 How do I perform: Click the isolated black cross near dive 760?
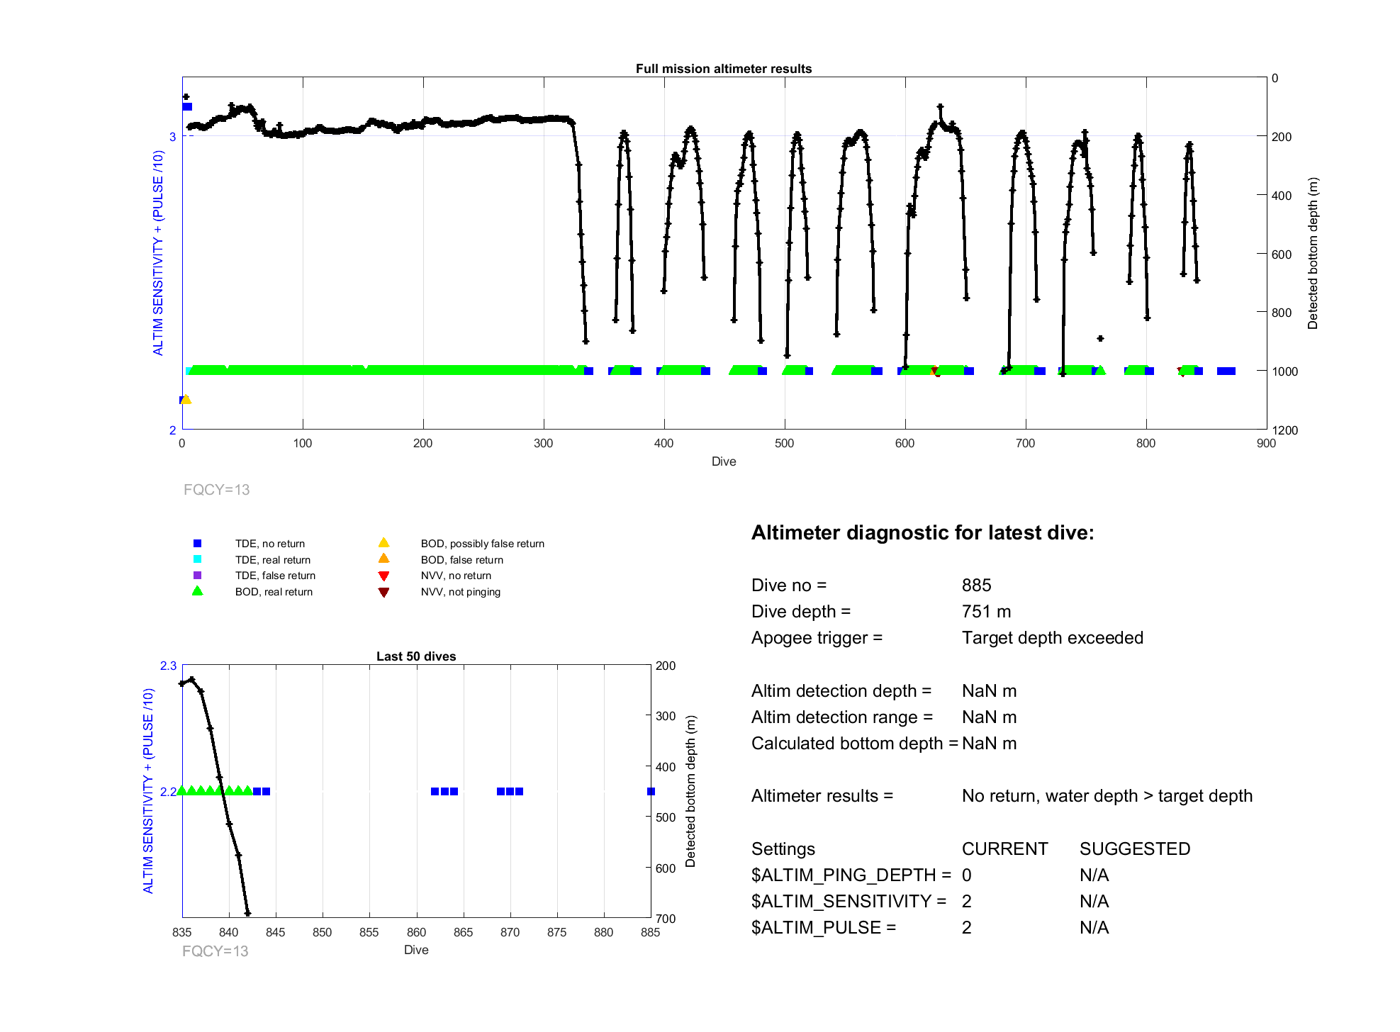pos(1100,339)
